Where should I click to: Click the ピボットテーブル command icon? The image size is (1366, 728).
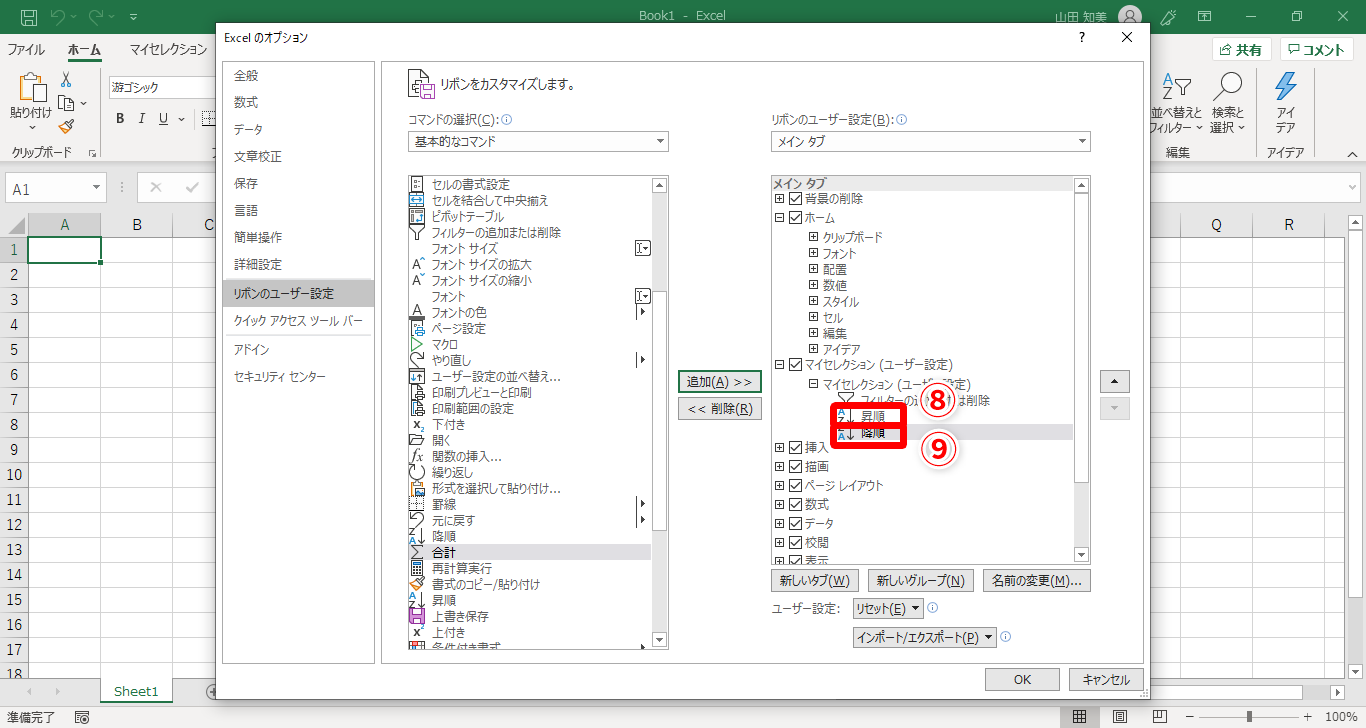point(418,216)
